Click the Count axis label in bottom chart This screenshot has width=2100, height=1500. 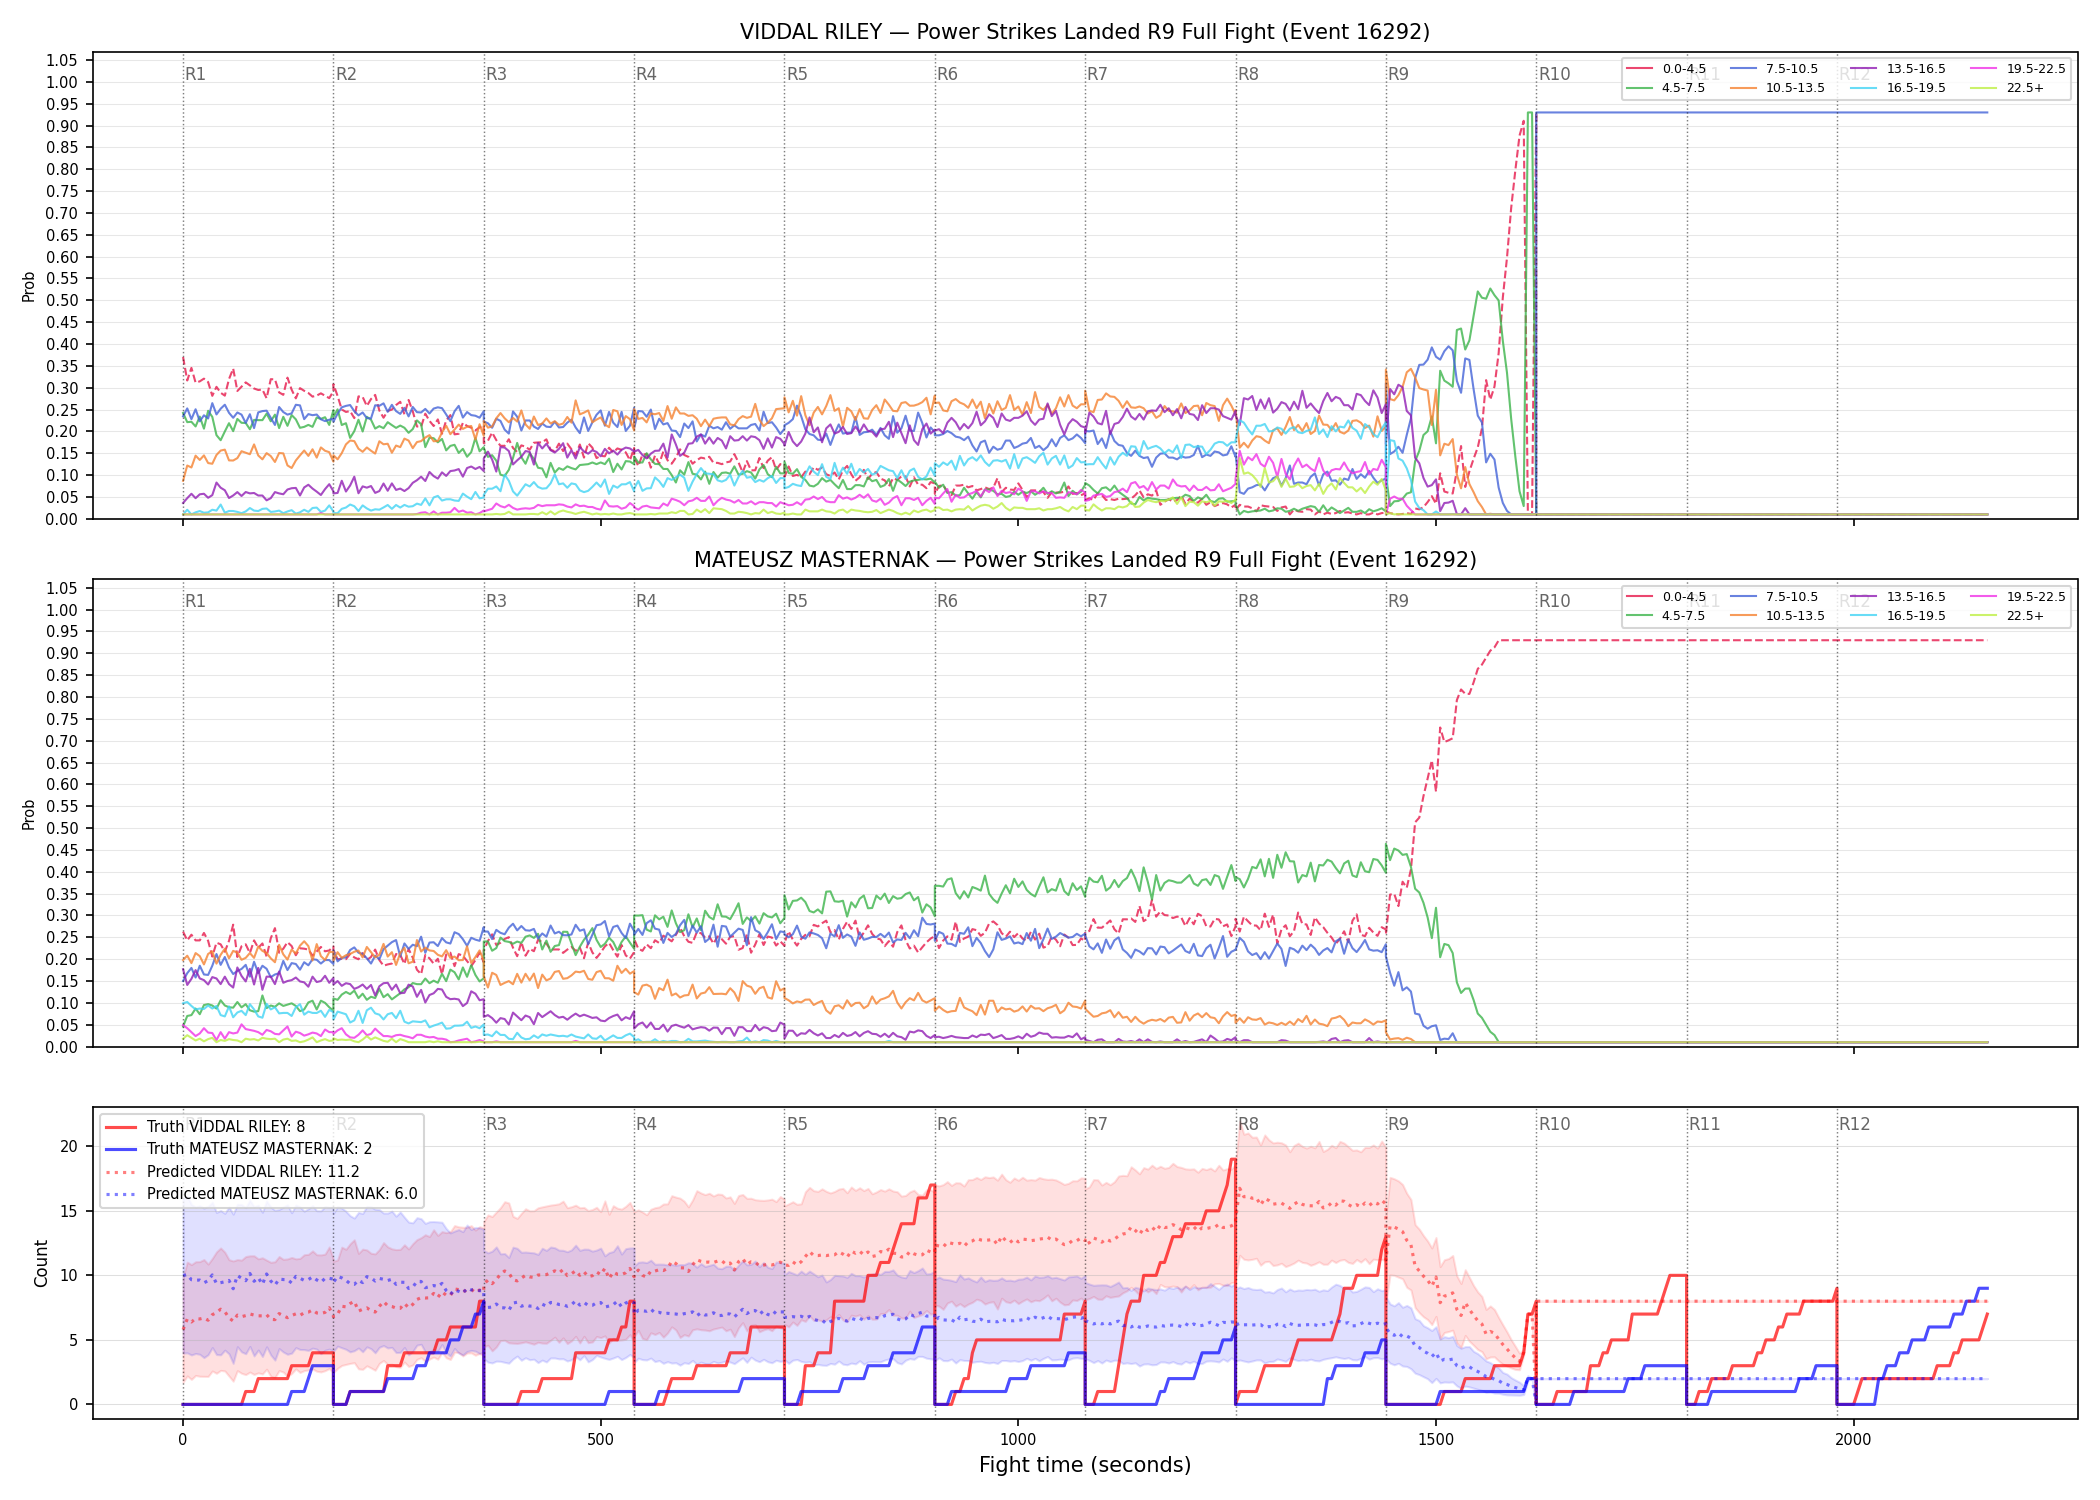pos(41,1263)
